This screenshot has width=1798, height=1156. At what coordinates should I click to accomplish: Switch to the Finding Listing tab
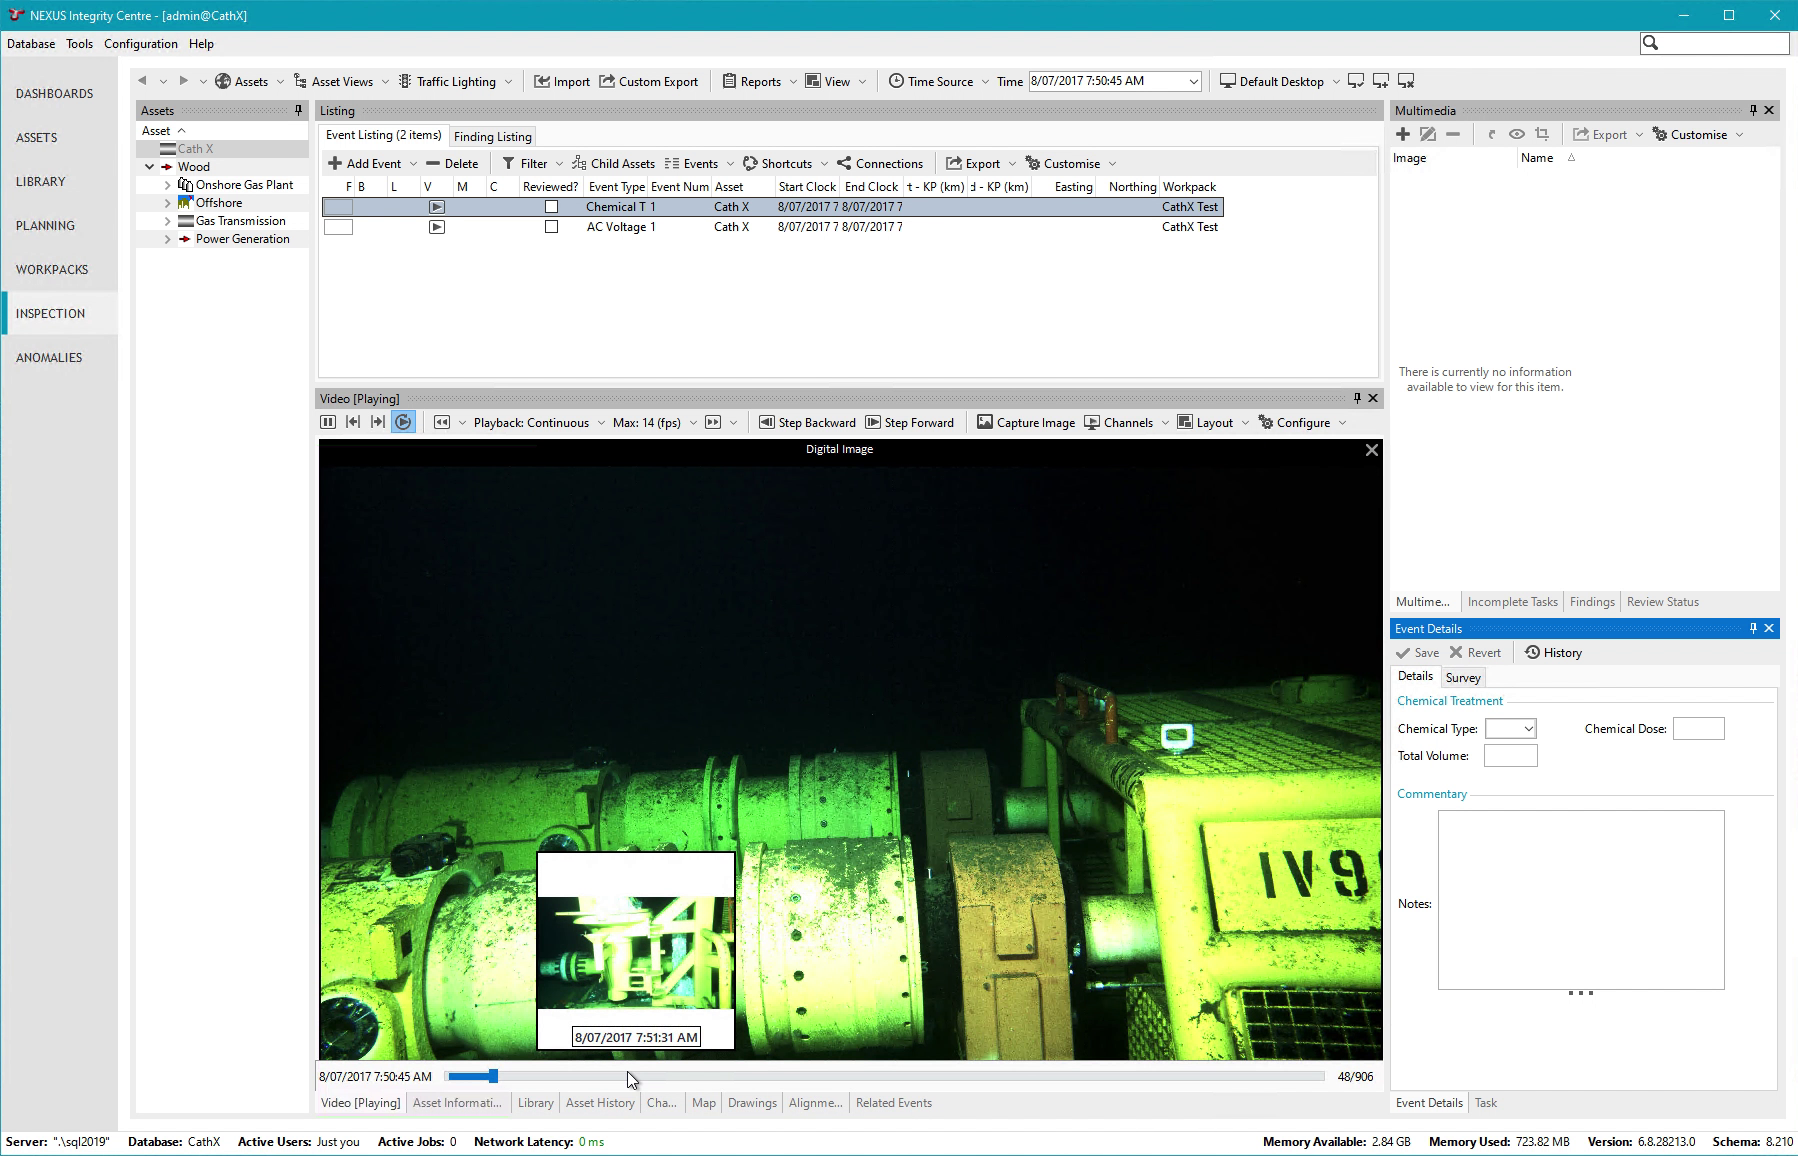pos(492,137)
